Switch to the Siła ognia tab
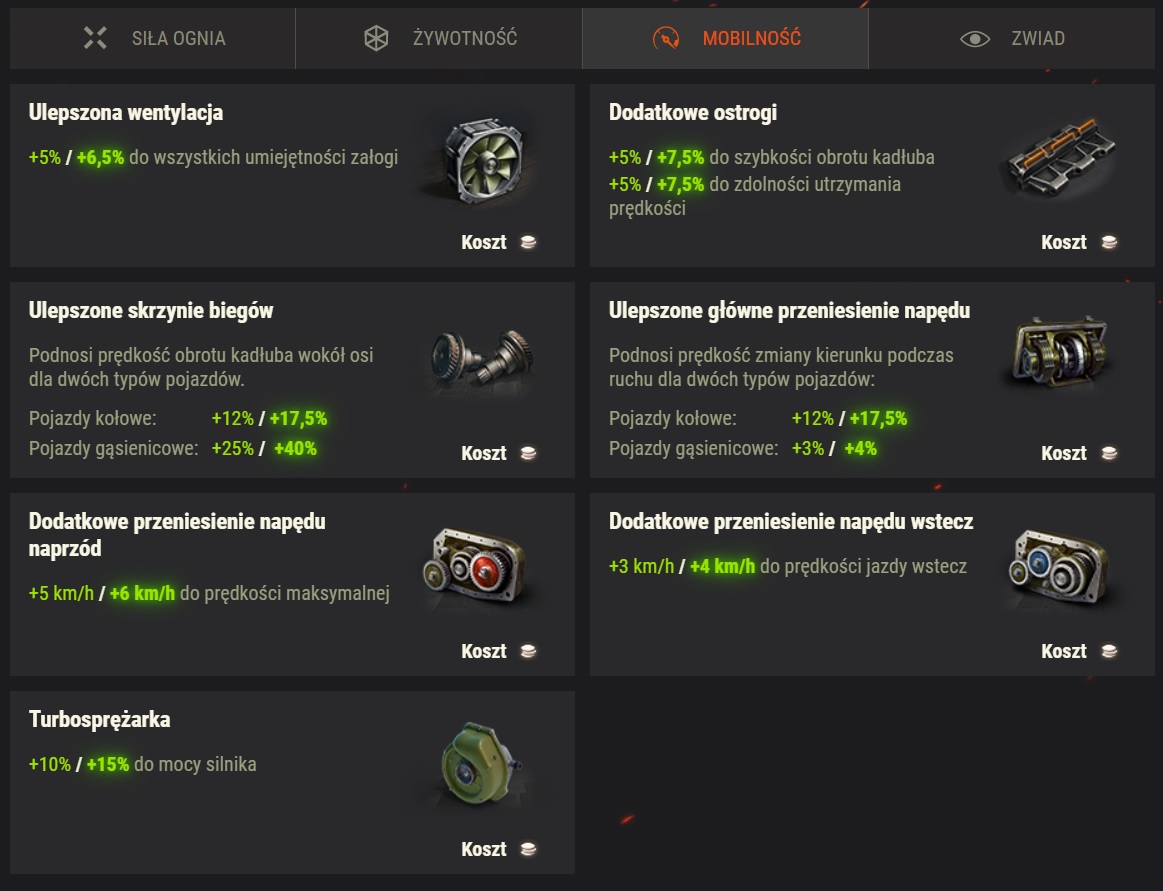 tap(153, 39)
